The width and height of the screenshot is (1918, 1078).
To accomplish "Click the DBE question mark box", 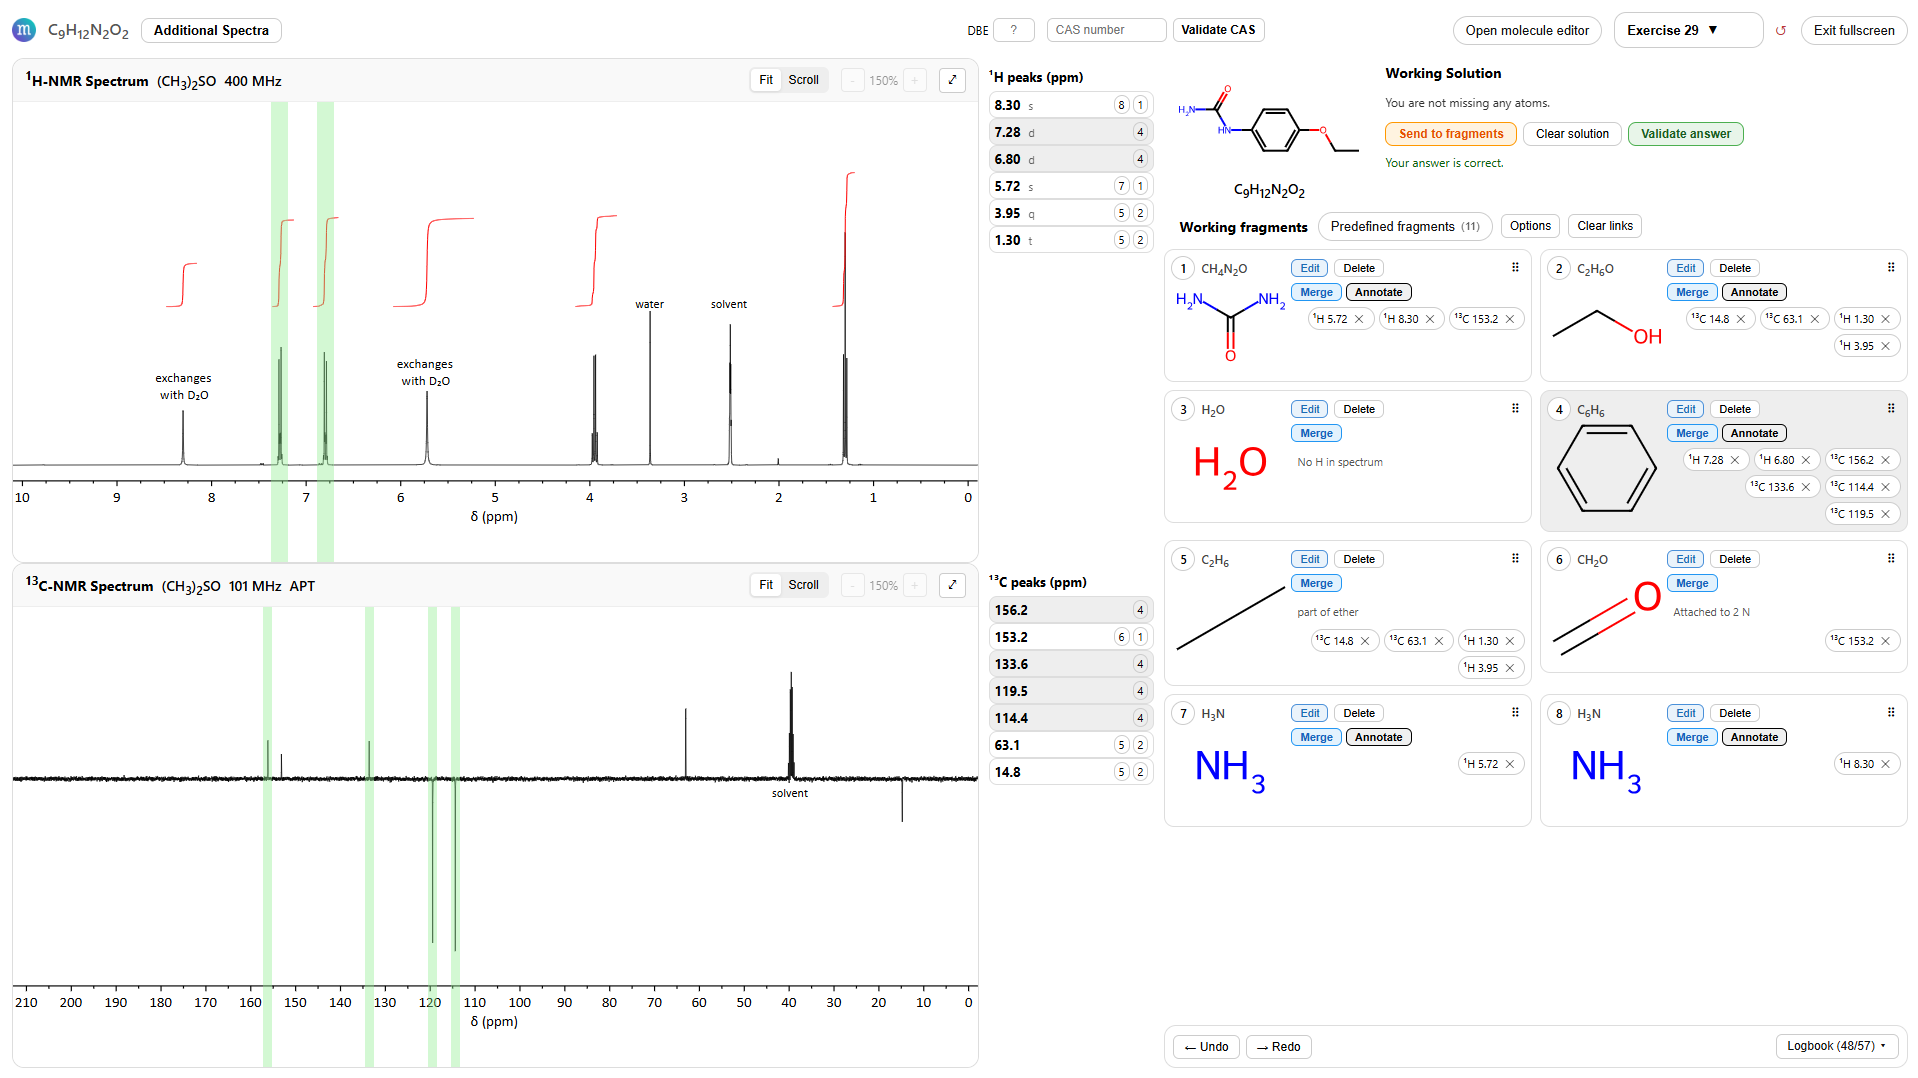I will coord(1014,30).
